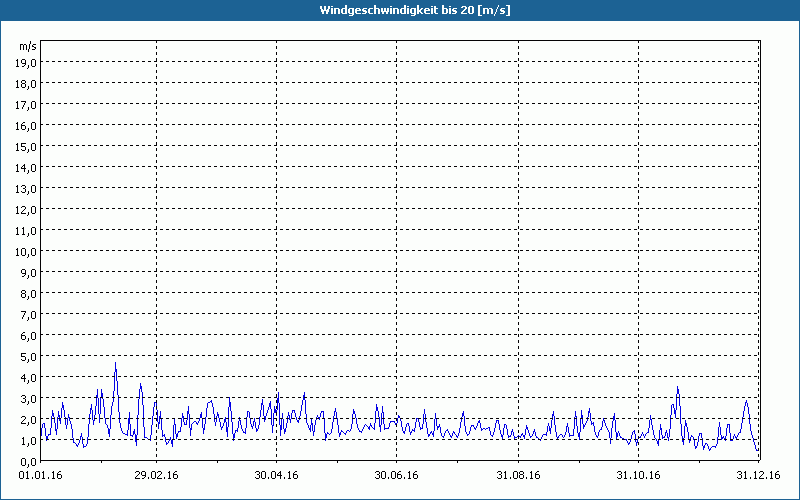Select the 6,0 y-axis label
Image resolution: width=800 pixels, height=500 pixels.
[x=29, y=336]
